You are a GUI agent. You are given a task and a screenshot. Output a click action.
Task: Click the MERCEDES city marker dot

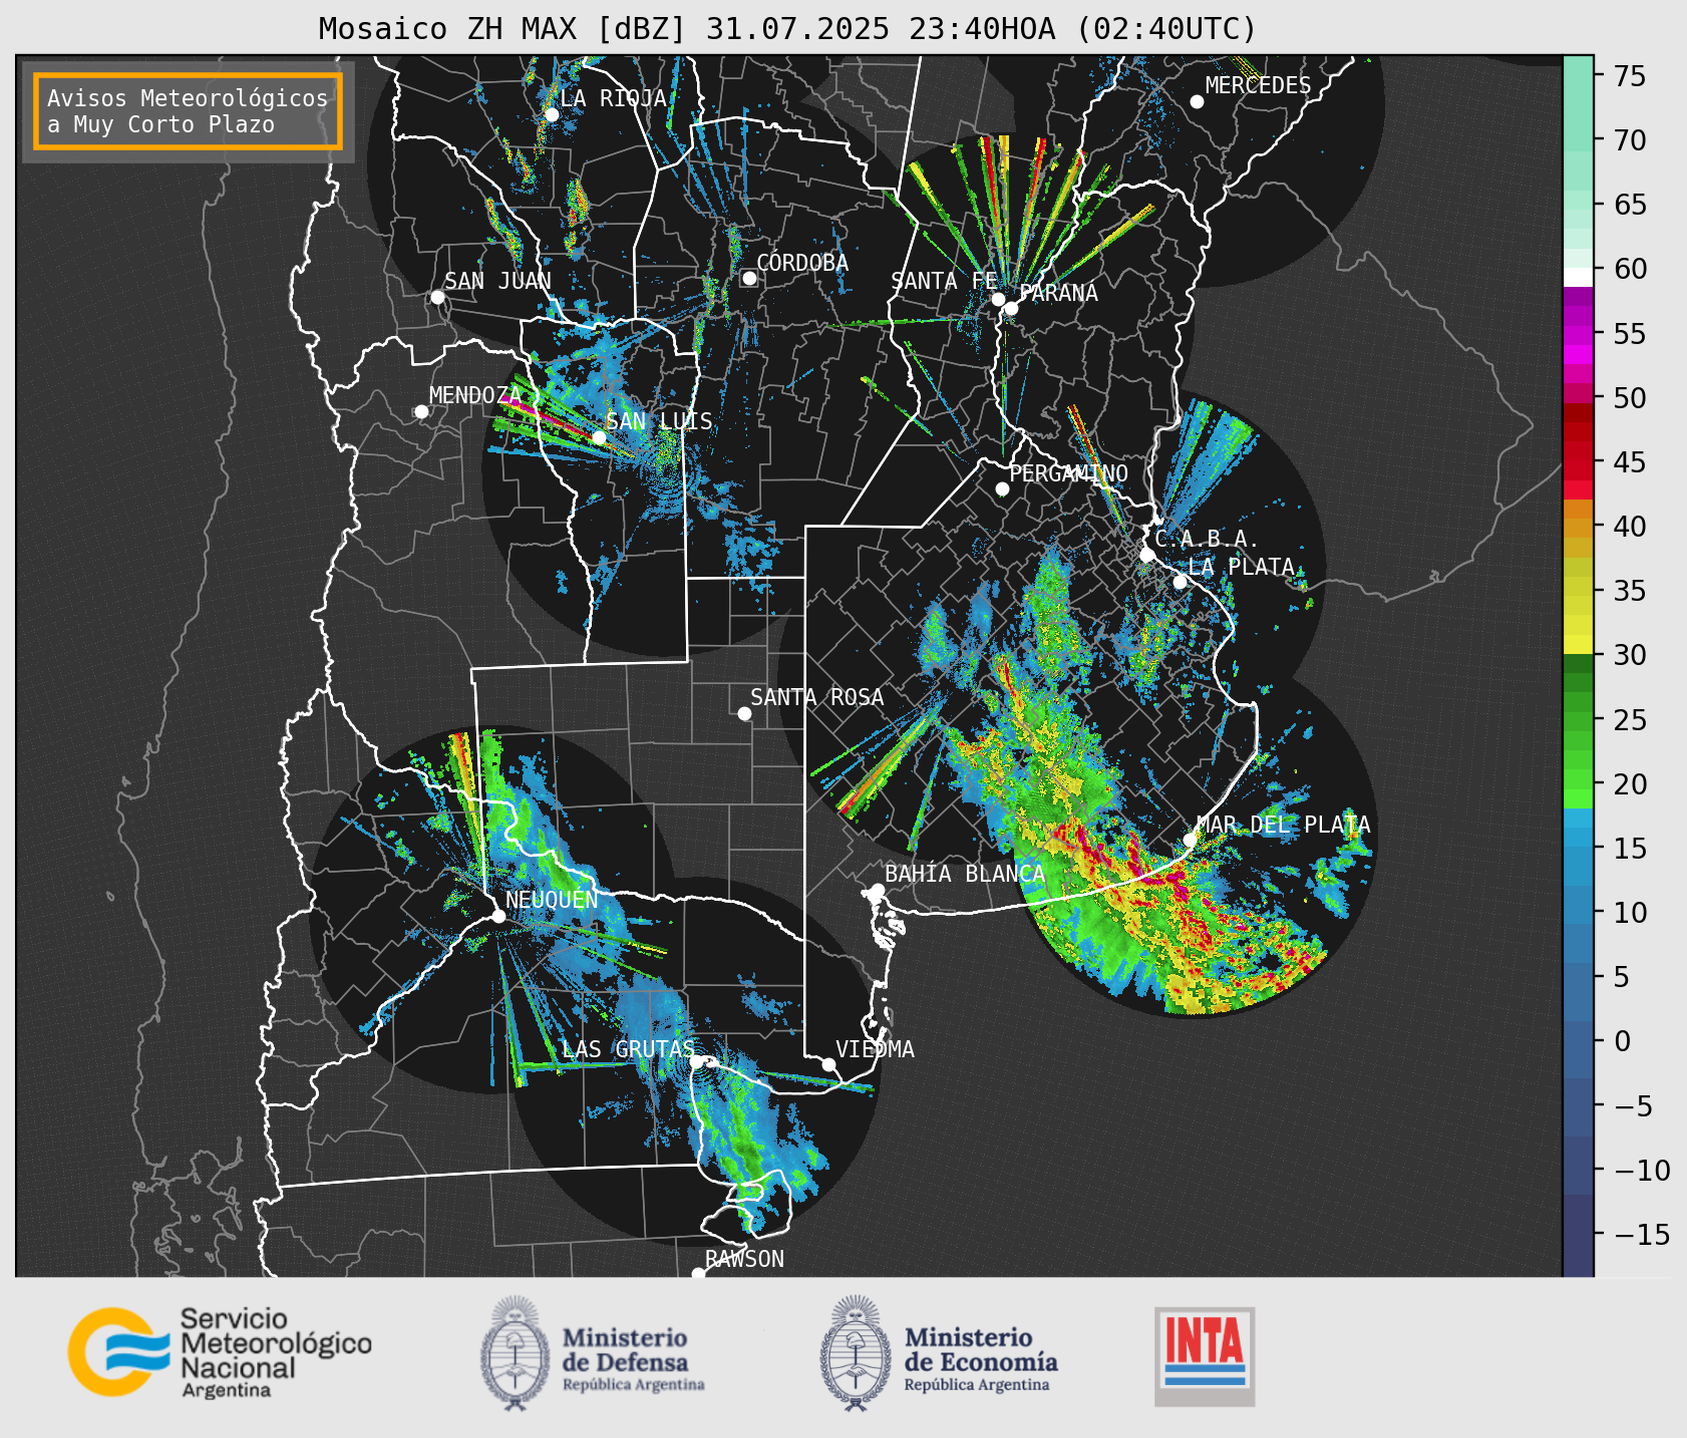point(1197,102)
